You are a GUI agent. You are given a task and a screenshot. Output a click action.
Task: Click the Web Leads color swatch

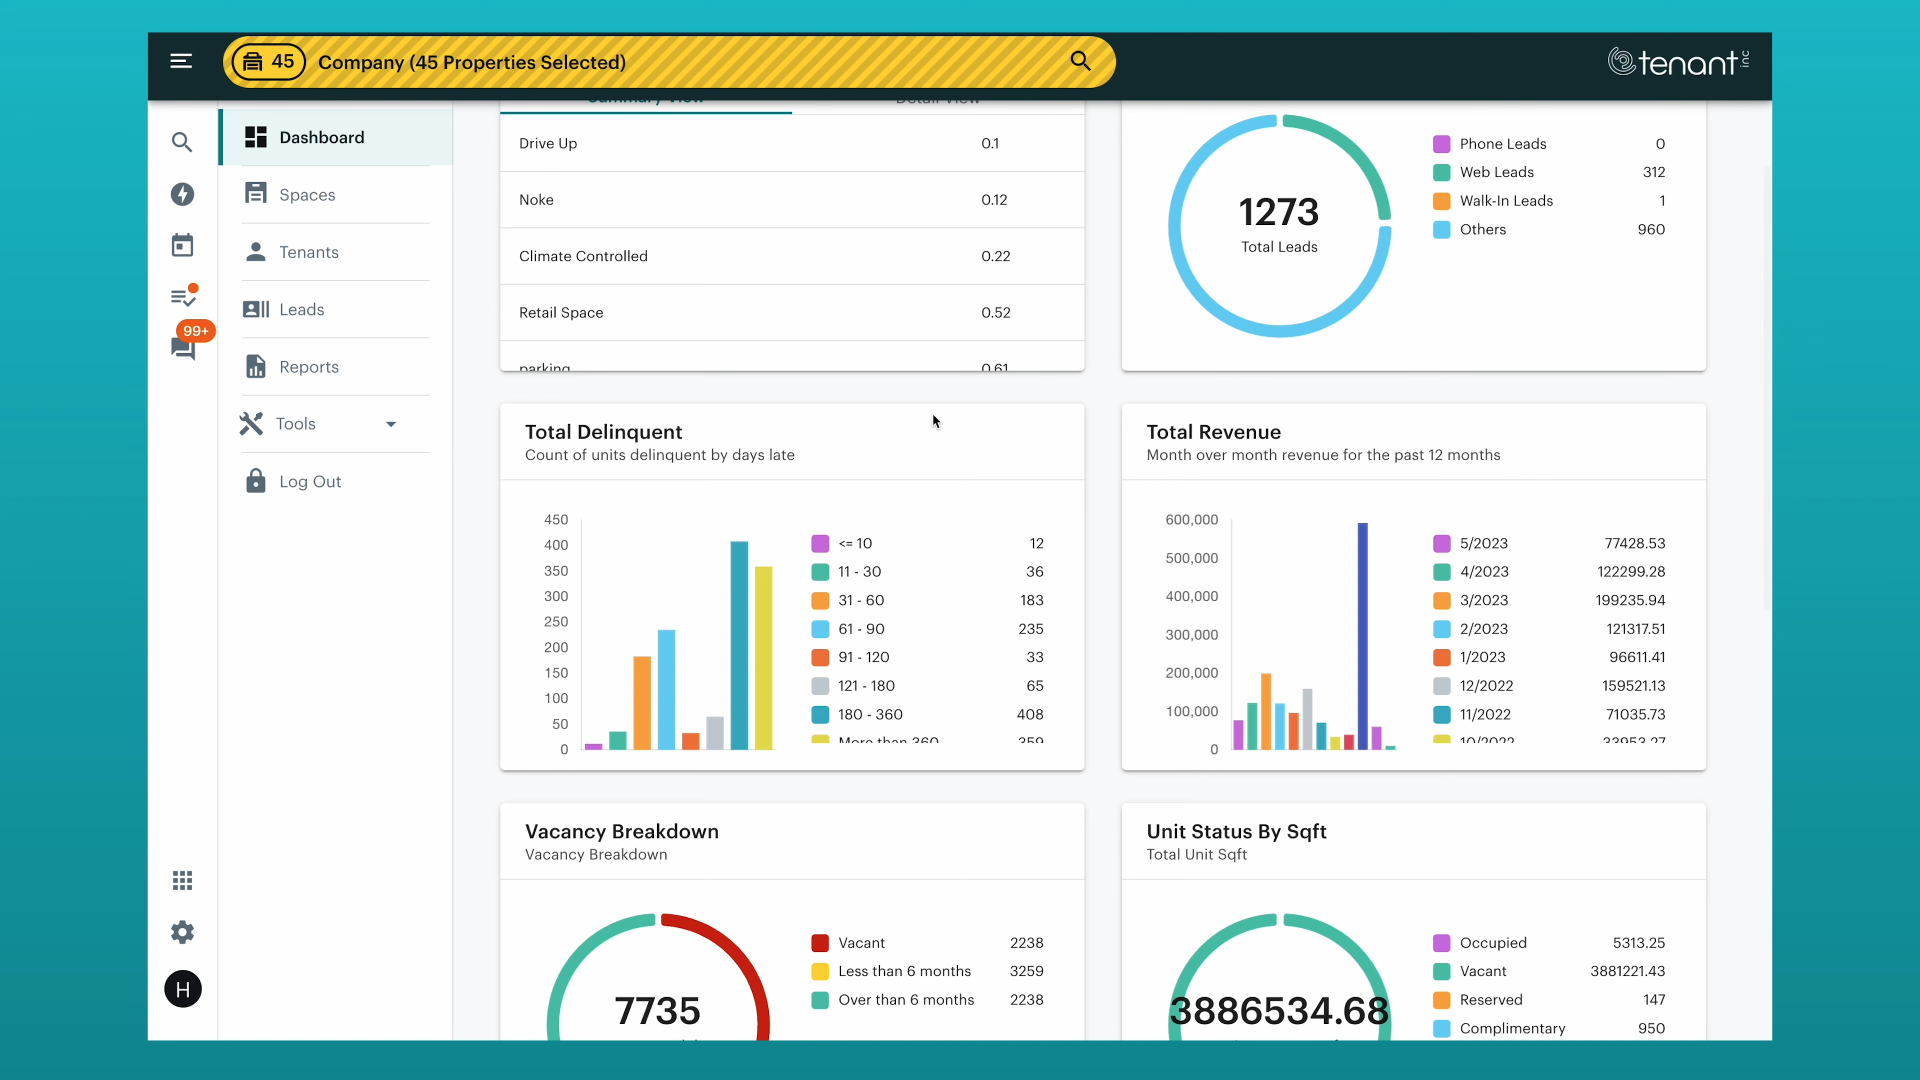(1440, 172)
